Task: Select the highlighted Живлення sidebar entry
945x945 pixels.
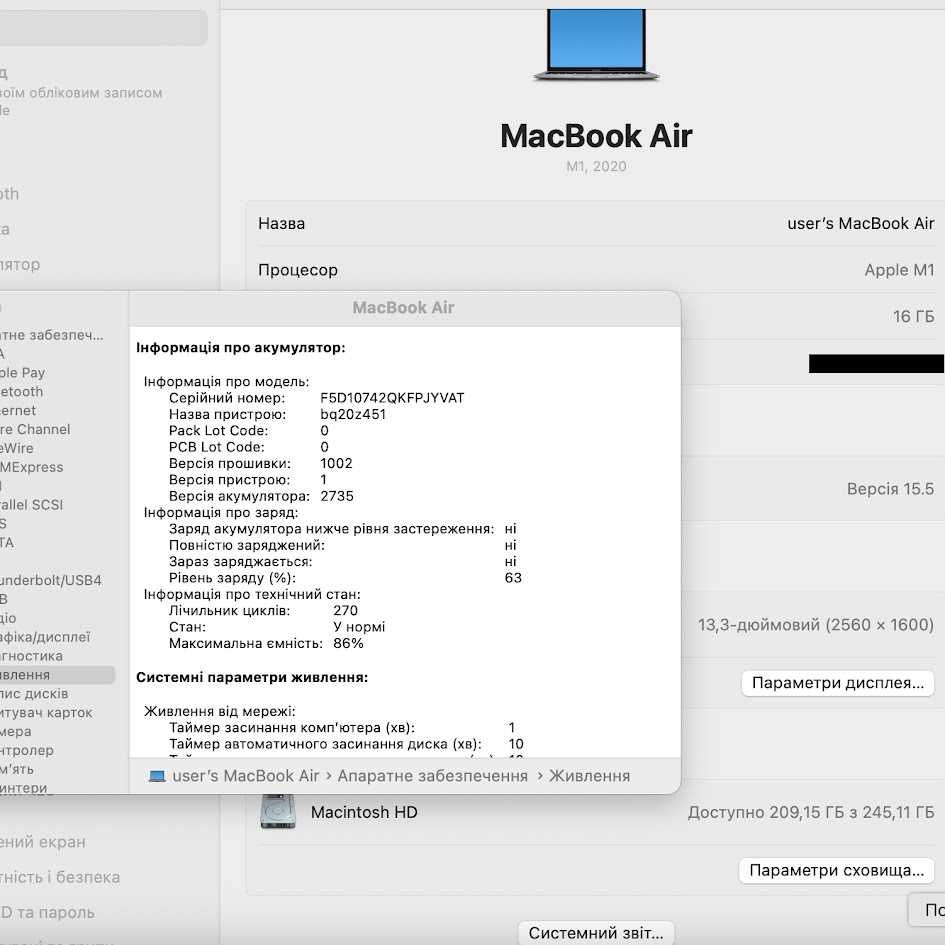Action: coord(57,674)
